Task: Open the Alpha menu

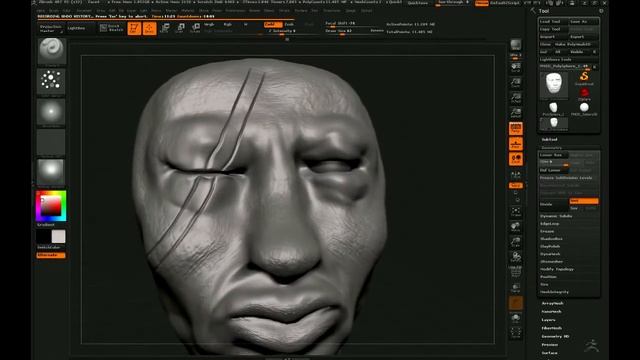Action: 41,11
